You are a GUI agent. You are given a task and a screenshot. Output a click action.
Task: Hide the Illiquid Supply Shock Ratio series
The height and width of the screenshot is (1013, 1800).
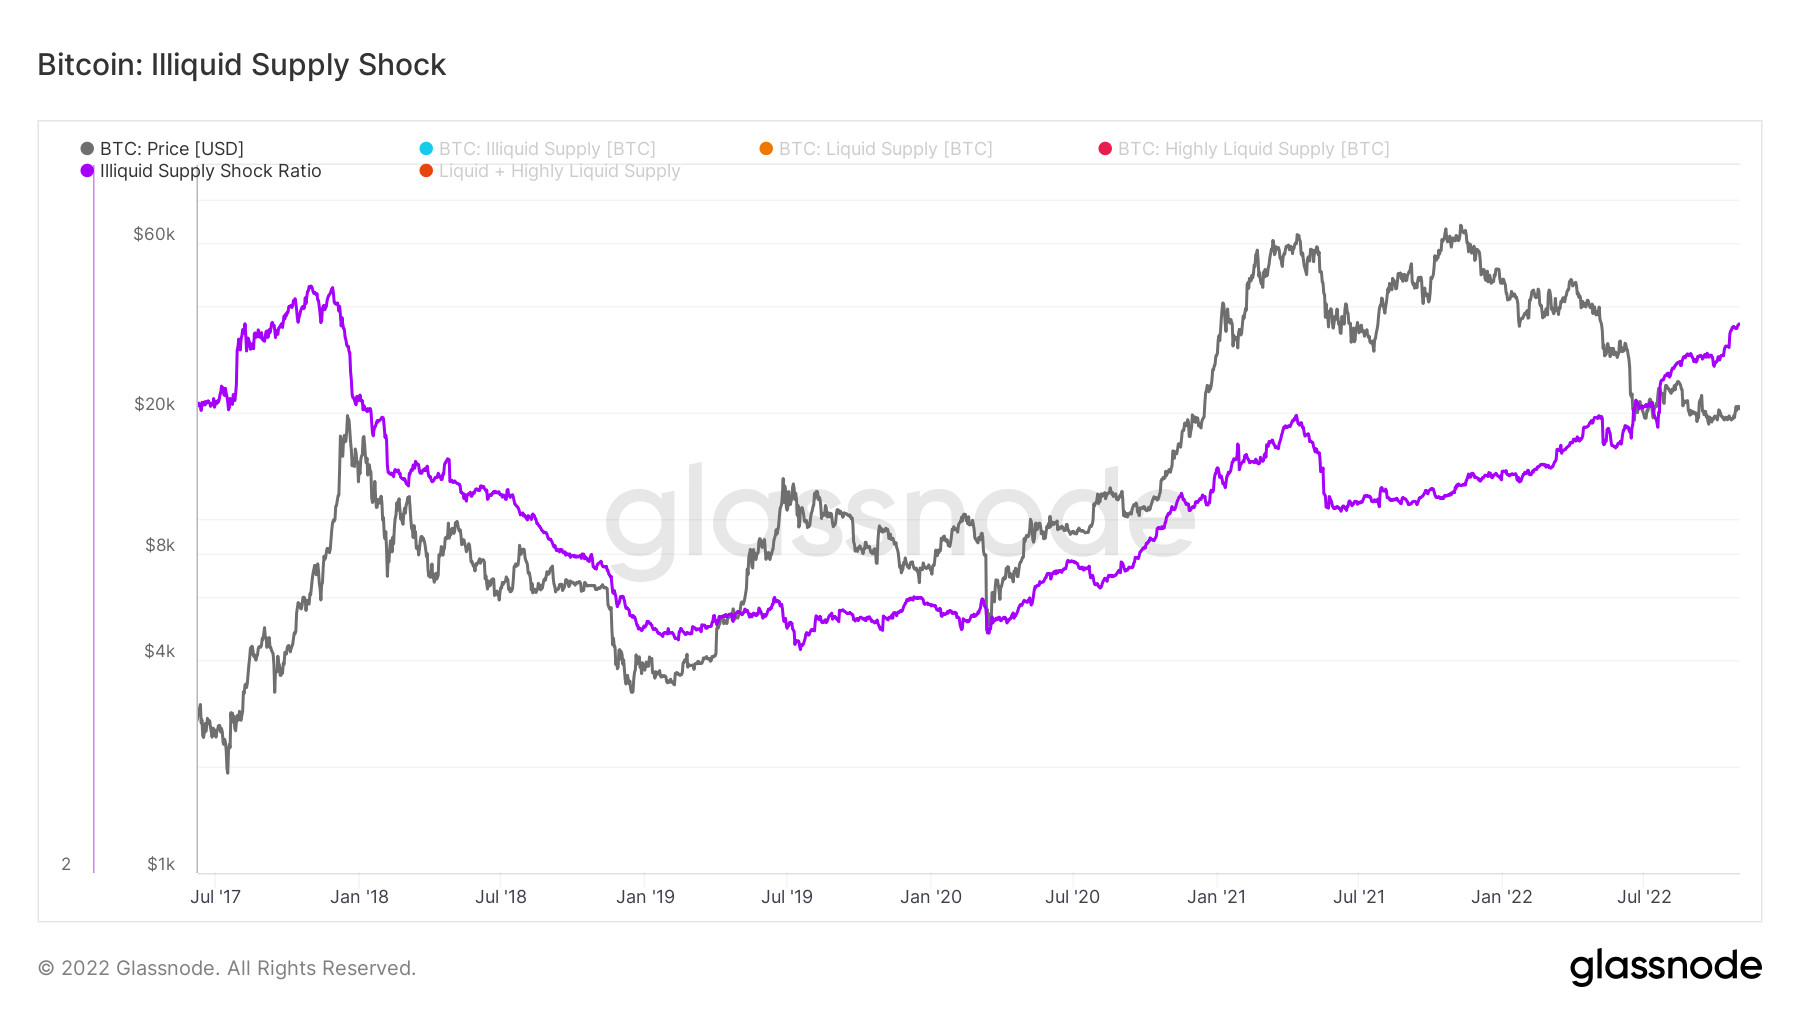[x=210, y=171]
